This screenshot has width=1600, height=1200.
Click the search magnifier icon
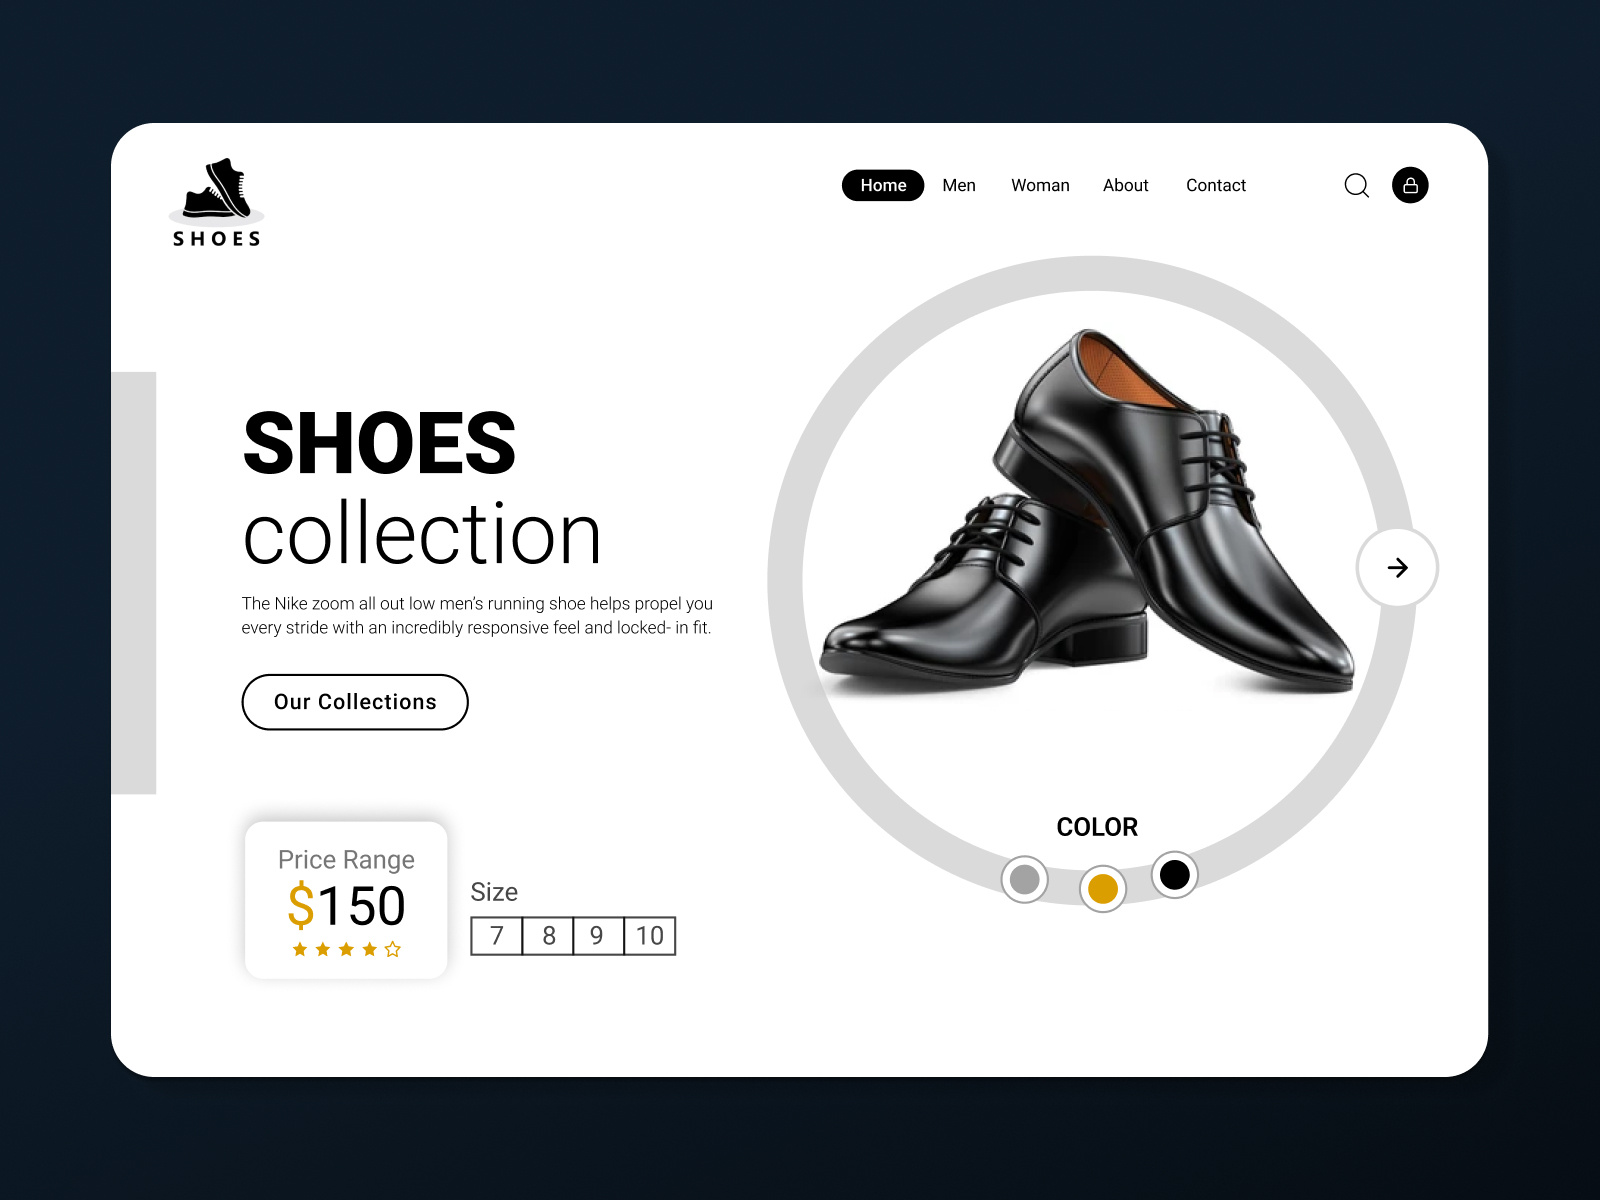click(x=1357, y=186)
